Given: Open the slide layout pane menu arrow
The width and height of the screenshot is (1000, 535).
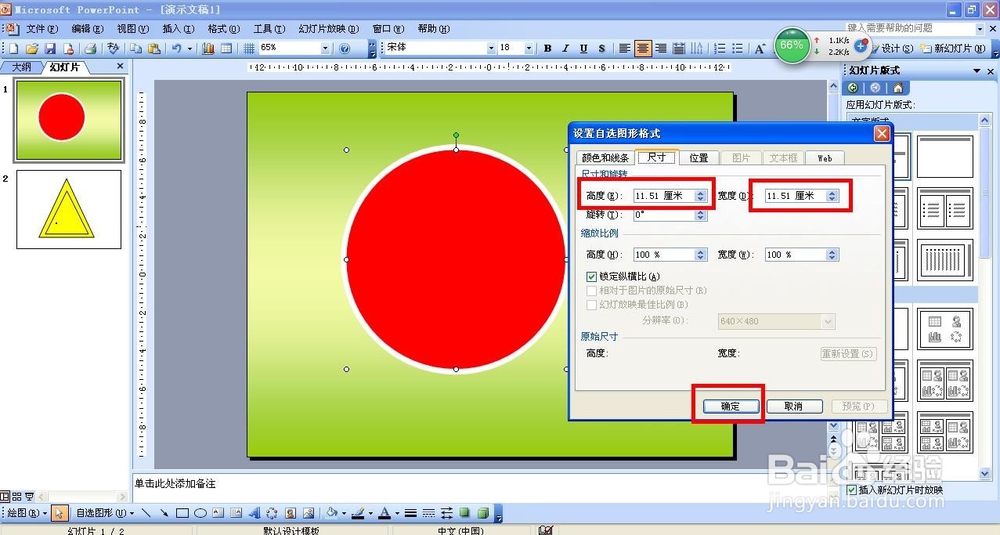Looking at the screenshot, I should tap(977, 71).
